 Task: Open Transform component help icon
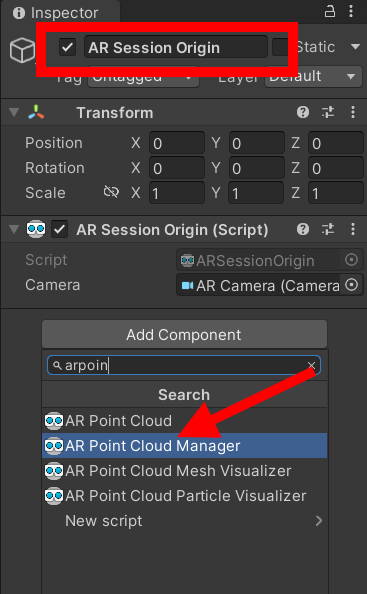(x=303, y=112)
